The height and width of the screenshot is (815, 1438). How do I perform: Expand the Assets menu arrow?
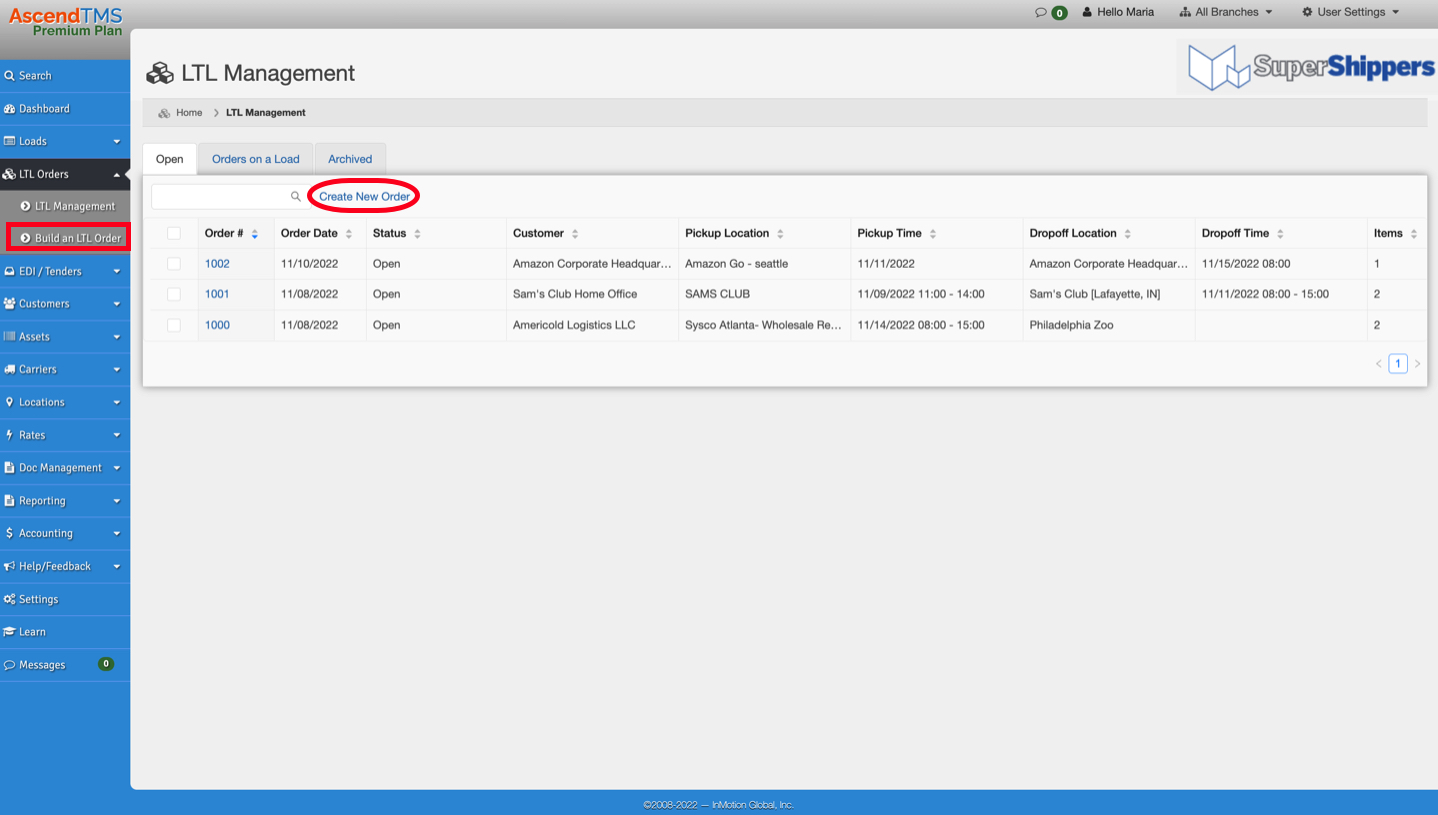pos(117,338)
